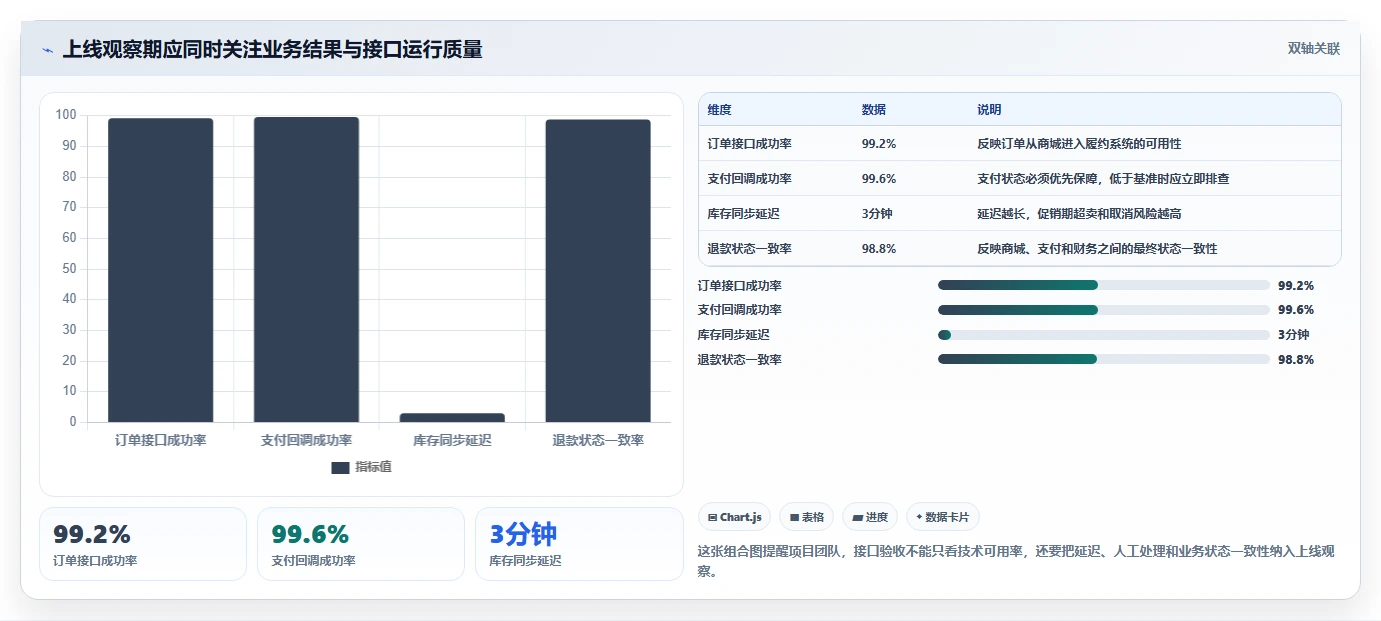Click the 订单接口成功率 chart bar
This screenshot has width=1381, height=621.
coord(160,270)
